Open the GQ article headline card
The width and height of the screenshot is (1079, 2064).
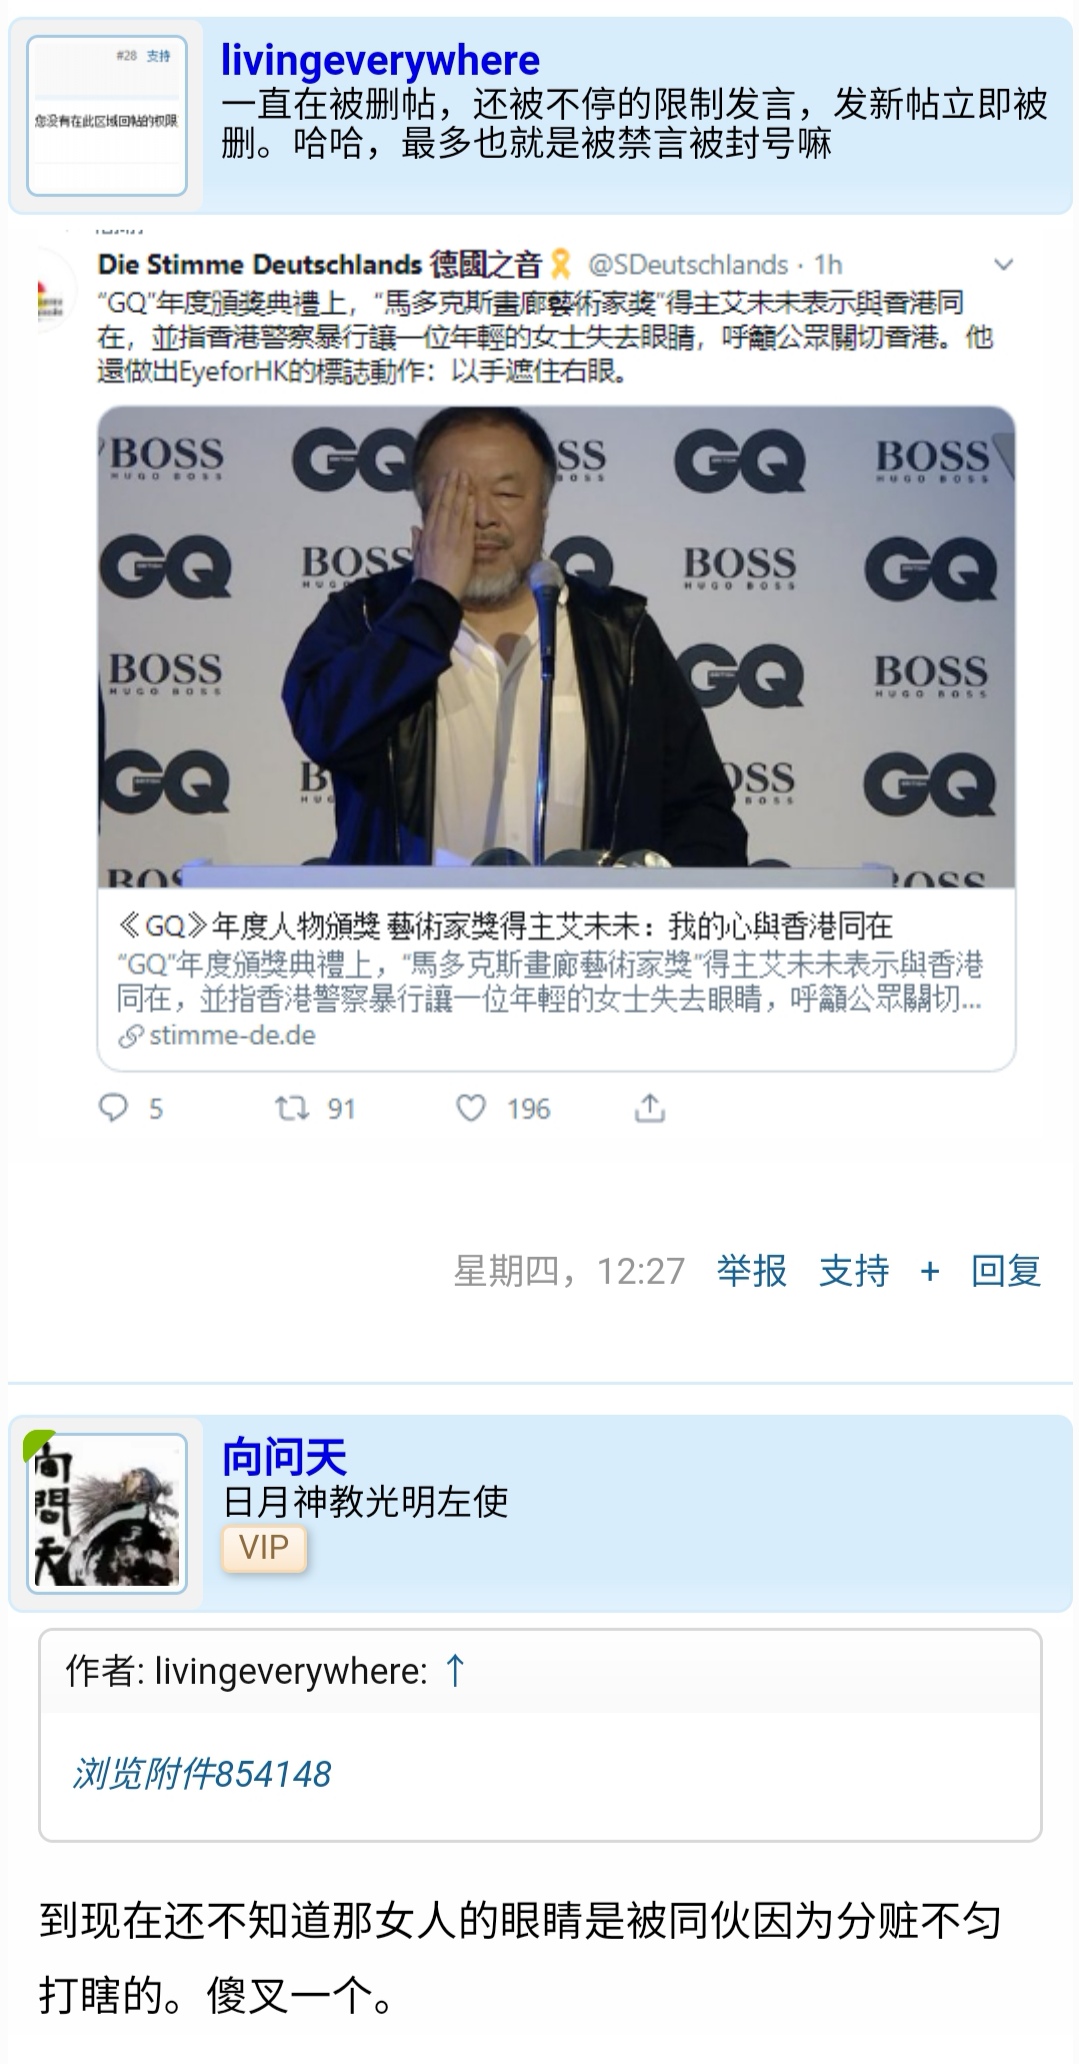(x=556, y=980)
